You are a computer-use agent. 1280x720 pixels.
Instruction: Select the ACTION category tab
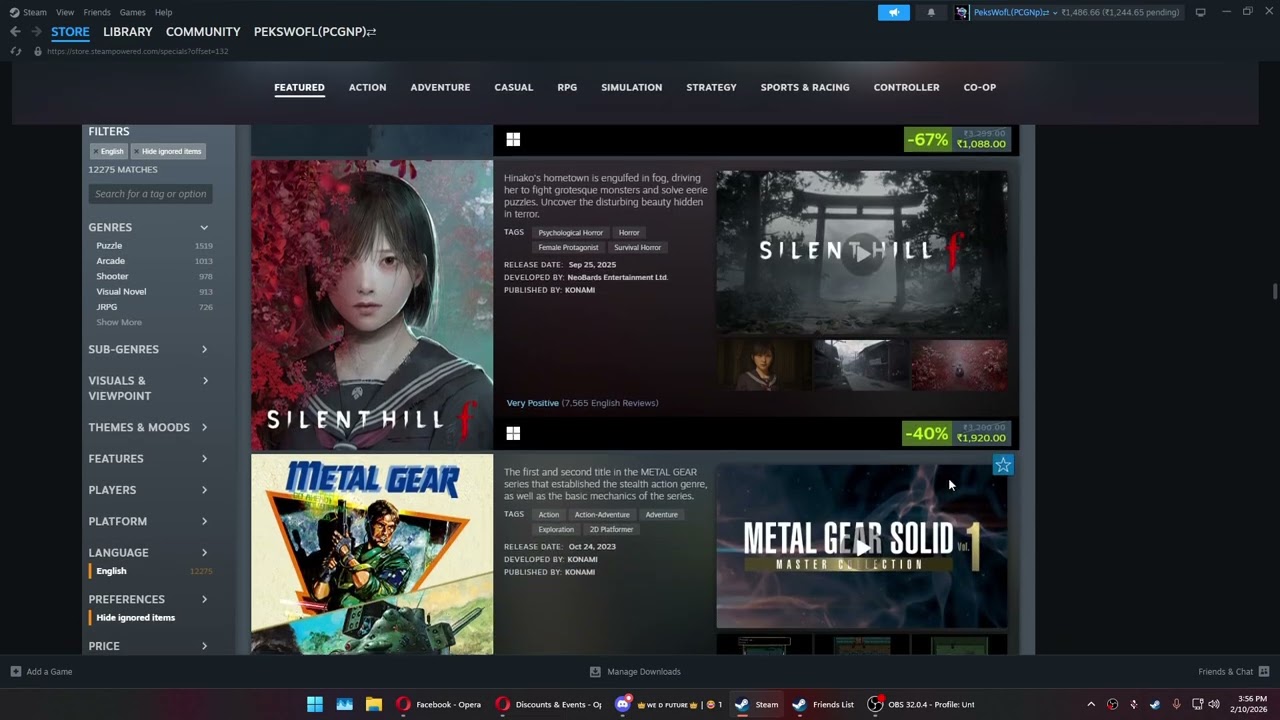point(367,87)
